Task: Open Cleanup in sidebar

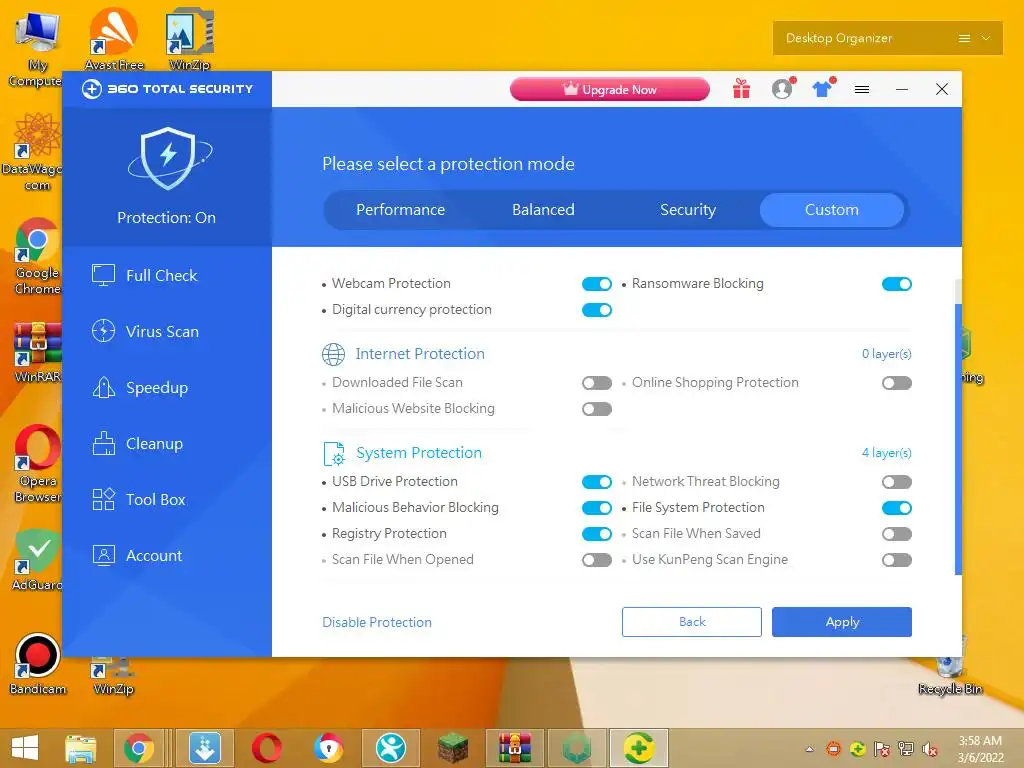Action: click(x=167, y=444)
